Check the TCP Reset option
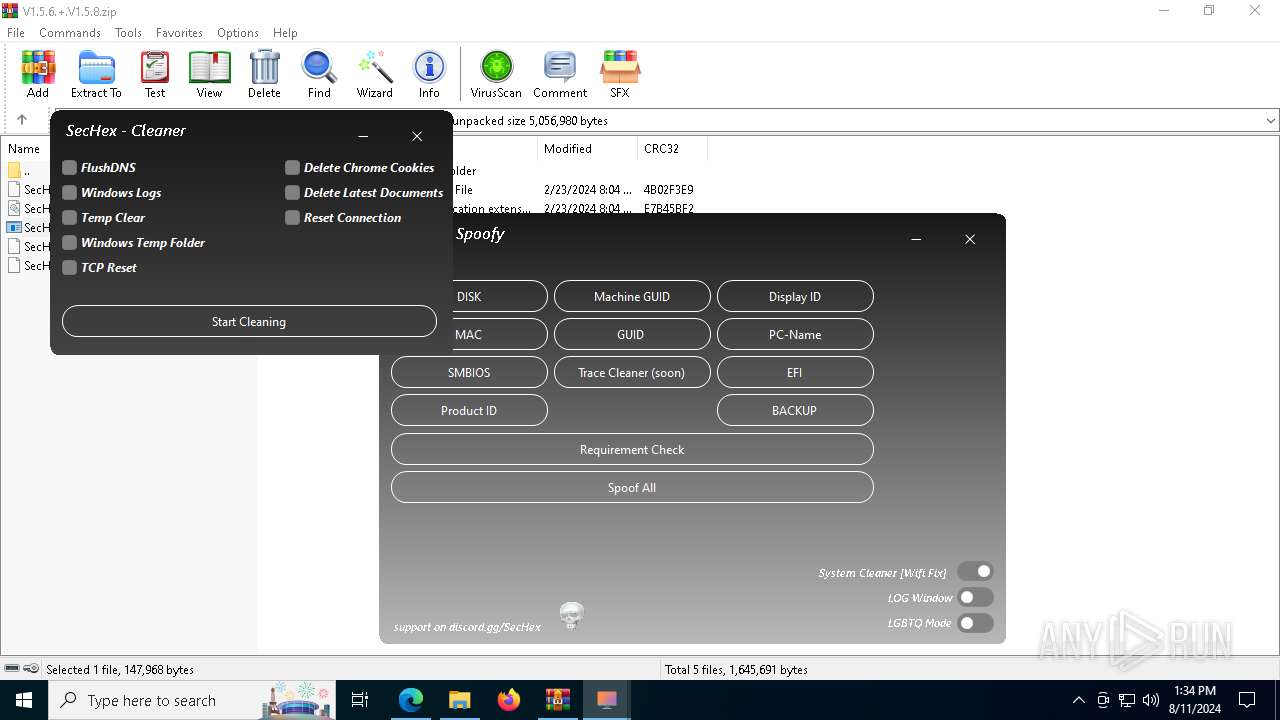The image size is (1280, 720). (69, 268)
